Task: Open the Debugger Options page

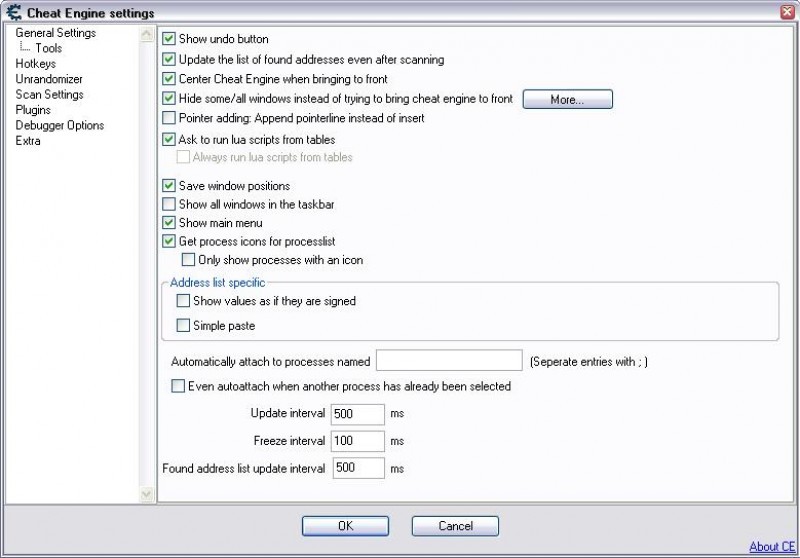Action: click(60, 125)
